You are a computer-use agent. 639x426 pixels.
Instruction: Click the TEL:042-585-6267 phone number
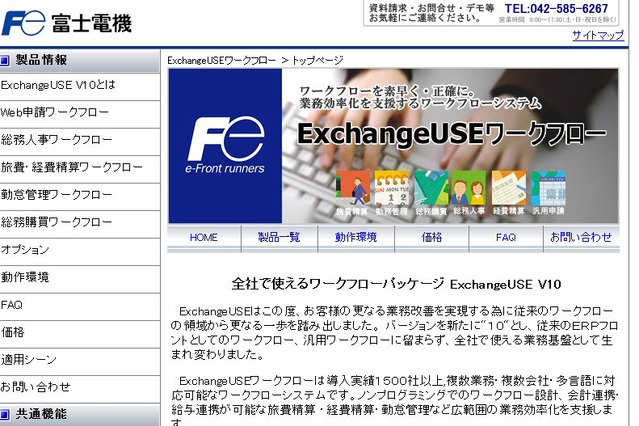coord(556,9)
